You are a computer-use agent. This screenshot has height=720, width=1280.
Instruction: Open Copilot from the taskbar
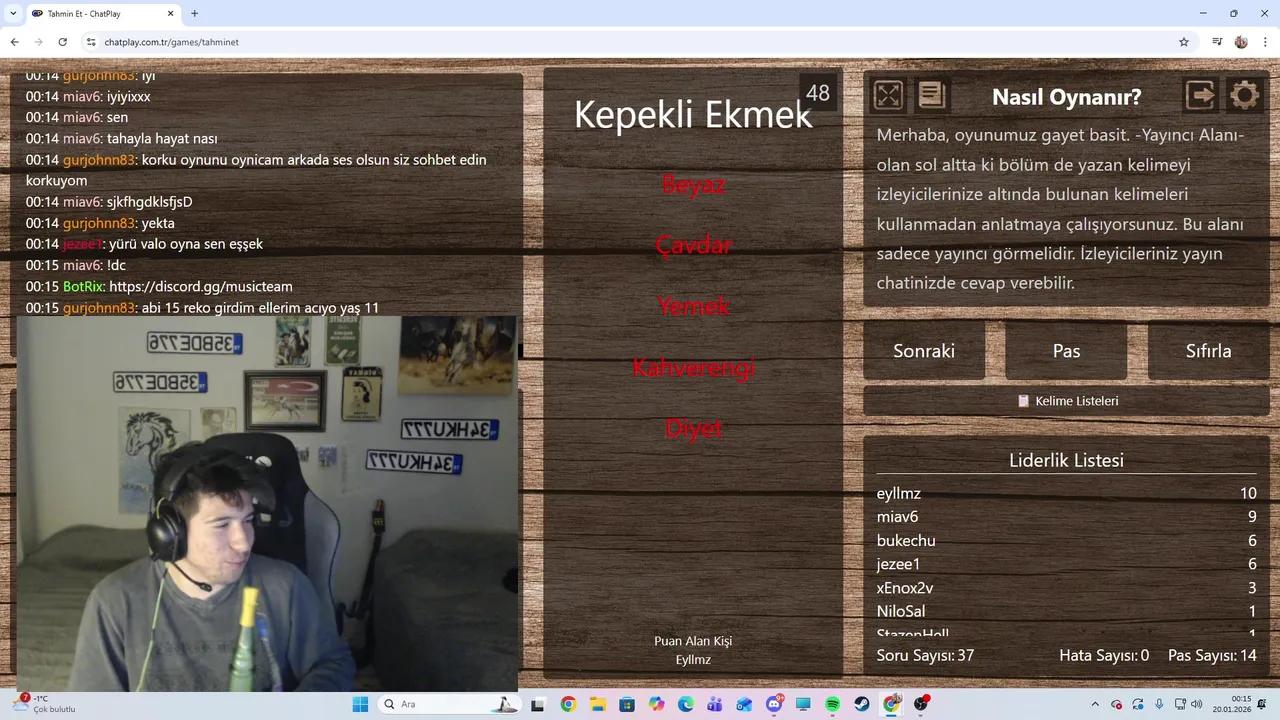click(x=656, y=704)
